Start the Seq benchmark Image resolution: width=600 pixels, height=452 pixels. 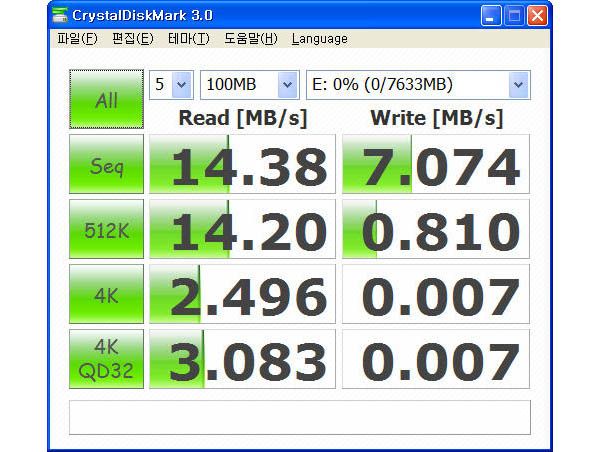click(x=106, y=164)
